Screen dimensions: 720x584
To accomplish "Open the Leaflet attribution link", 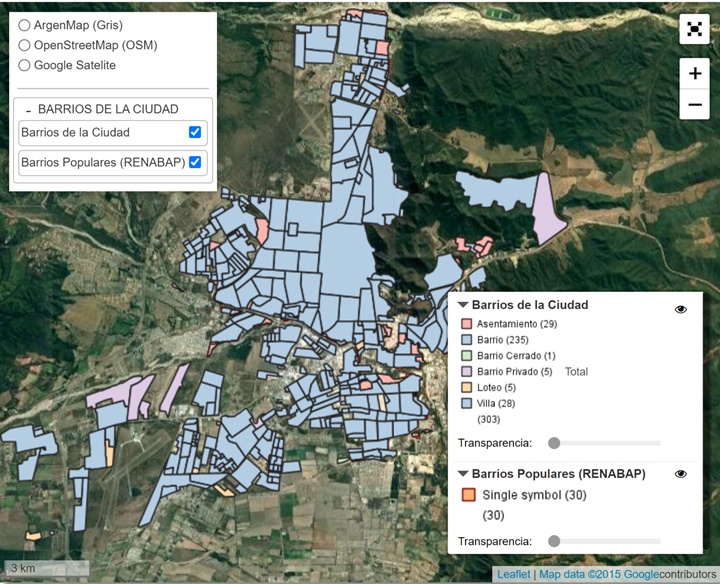I will tap(513, 574).
